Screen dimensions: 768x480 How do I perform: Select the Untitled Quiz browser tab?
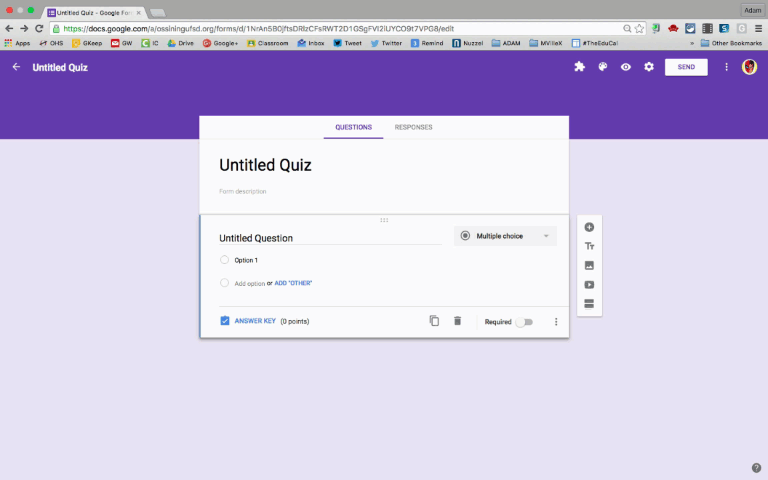tap(93, 13)
